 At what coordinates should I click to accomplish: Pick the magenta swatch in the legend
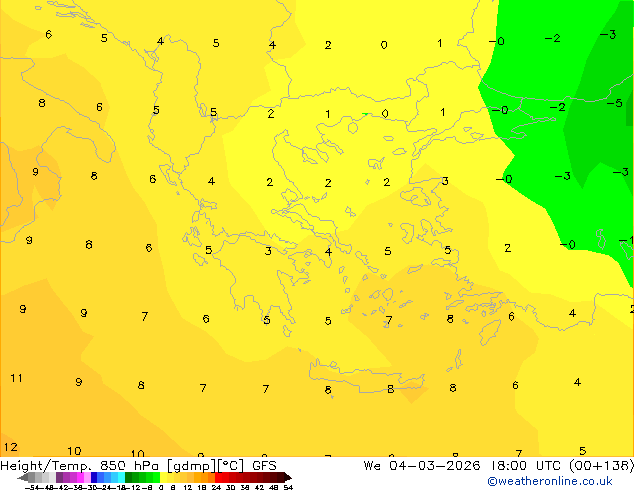[x=80, y=477]
